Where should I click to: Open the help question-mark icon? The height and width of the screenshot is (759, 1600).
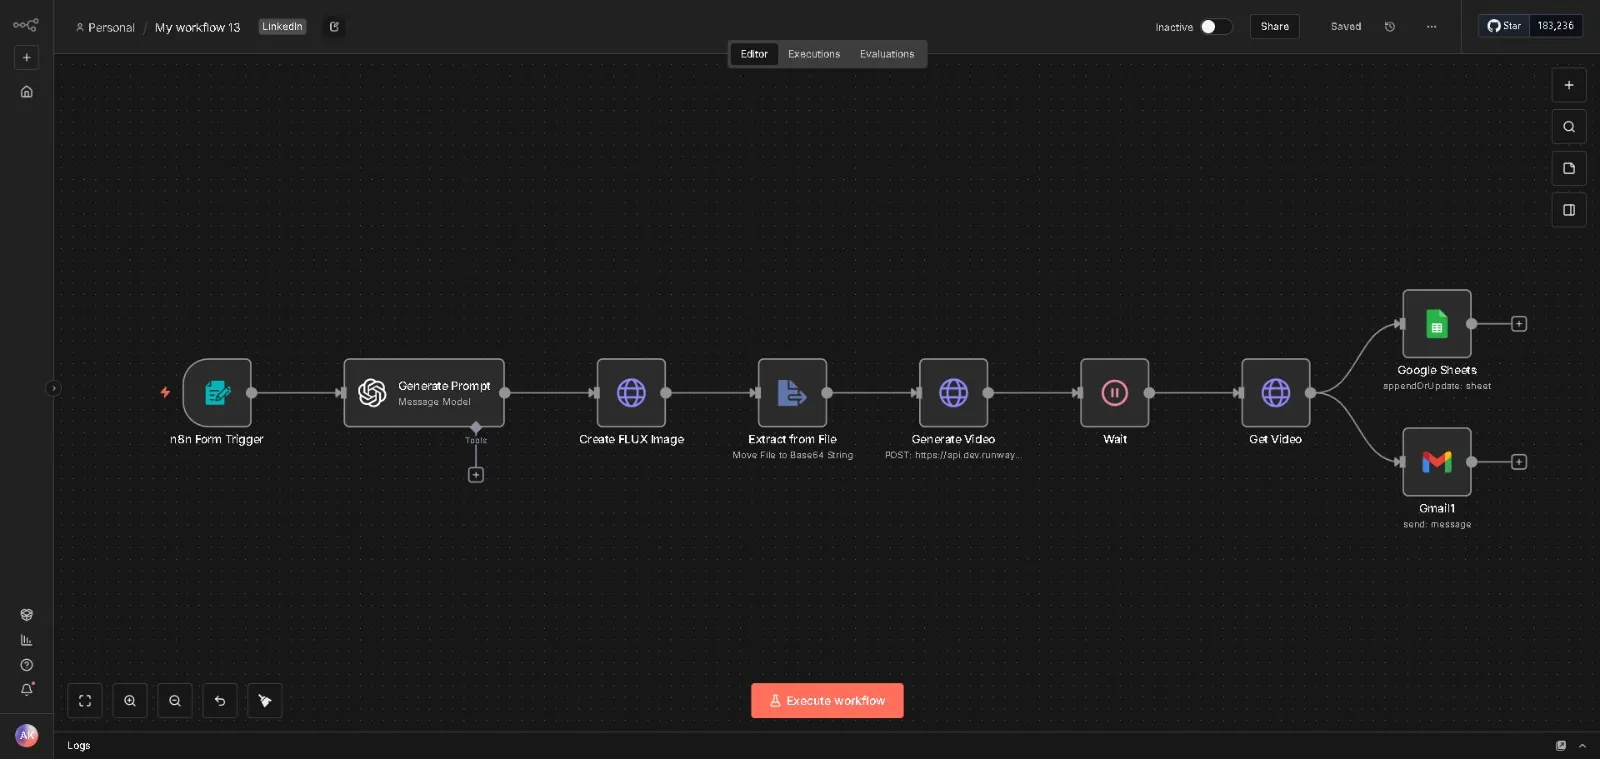(27, 665)
